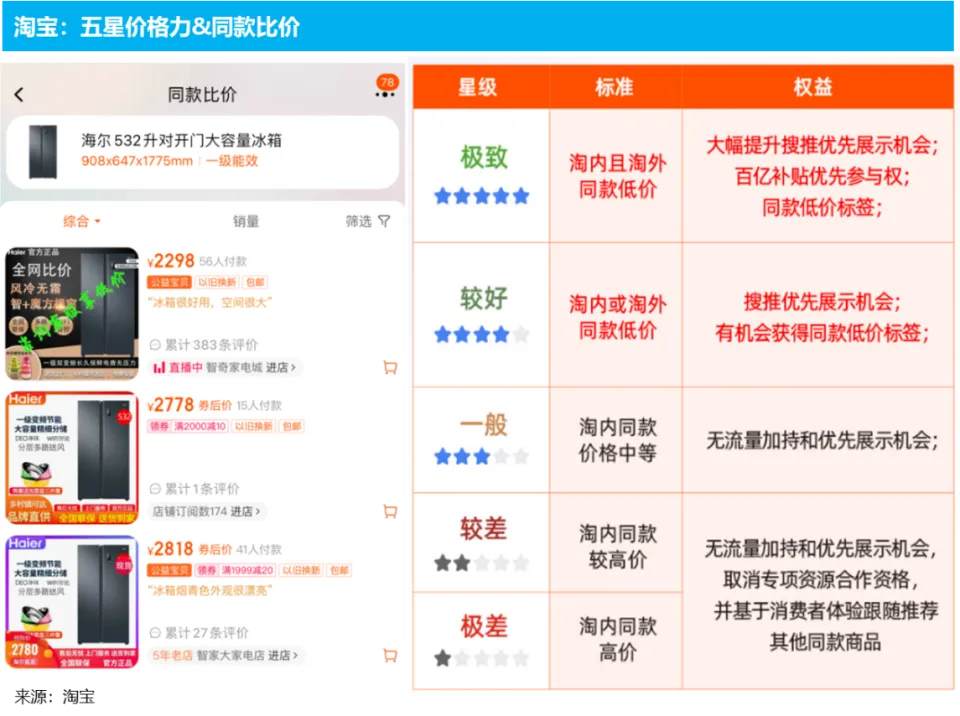960x716 pixels.
Task: Open the three-dot menu with 78 badge
Action: [385, 94]
